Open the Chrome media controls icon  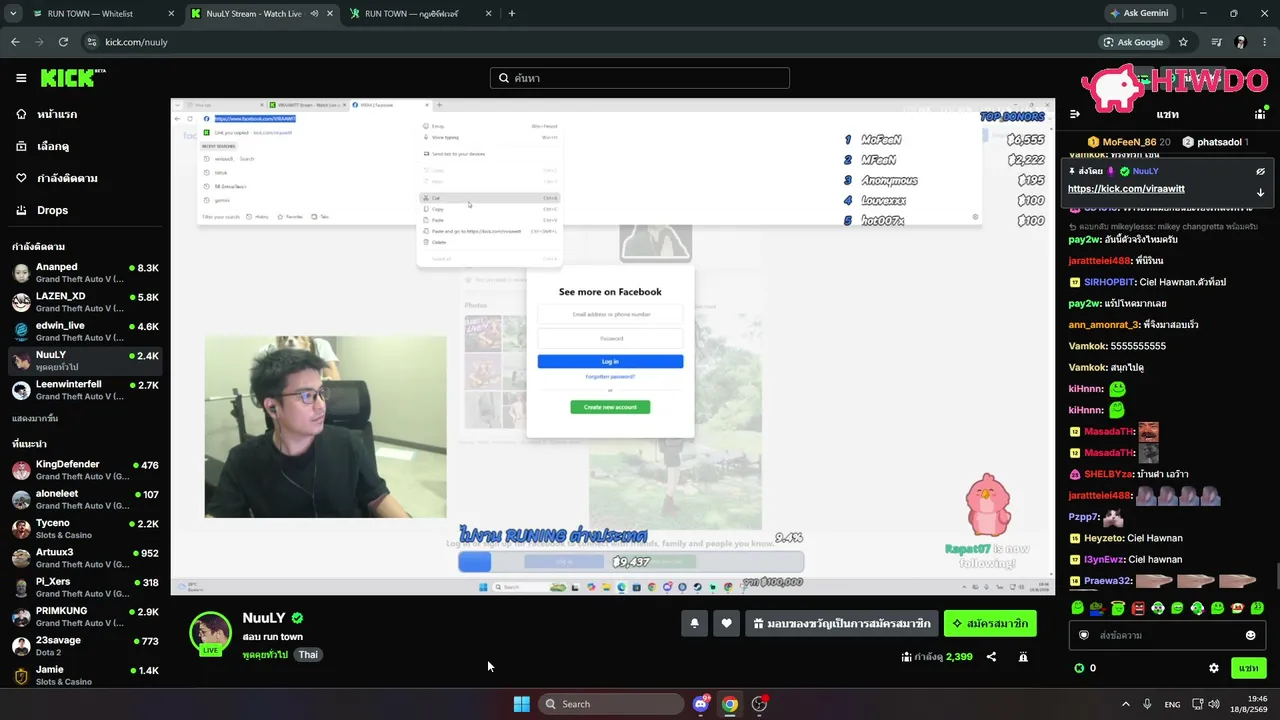pyautogui.click(x=1217, y=42)
